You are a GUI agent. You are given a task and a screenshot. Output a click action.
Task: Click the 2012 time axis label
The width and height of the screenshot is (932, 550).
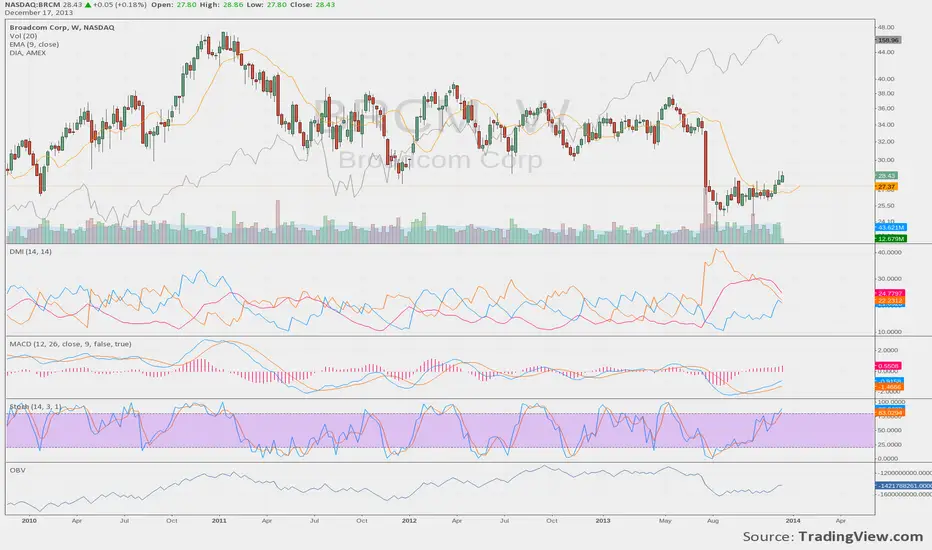click(409, 521)
